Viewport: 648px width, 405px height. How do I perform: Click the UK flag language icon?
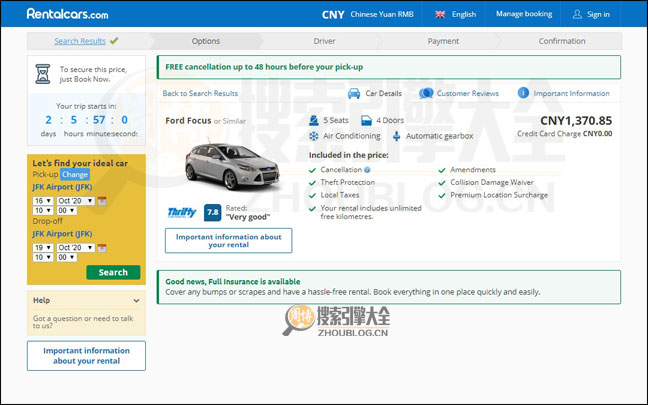tap(440, 14)
